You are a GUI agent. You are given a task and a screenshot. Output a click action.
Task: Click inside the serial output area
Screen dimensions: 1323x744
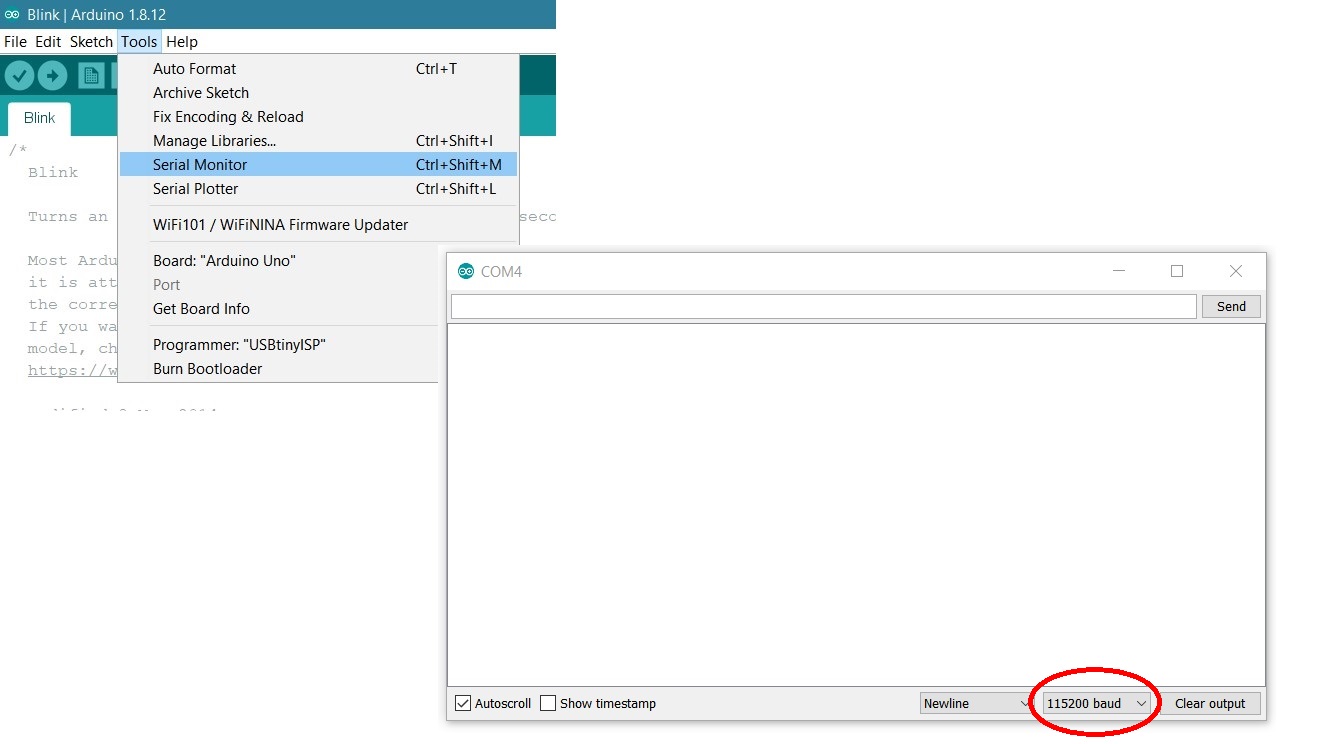click(x=856, y=505)
